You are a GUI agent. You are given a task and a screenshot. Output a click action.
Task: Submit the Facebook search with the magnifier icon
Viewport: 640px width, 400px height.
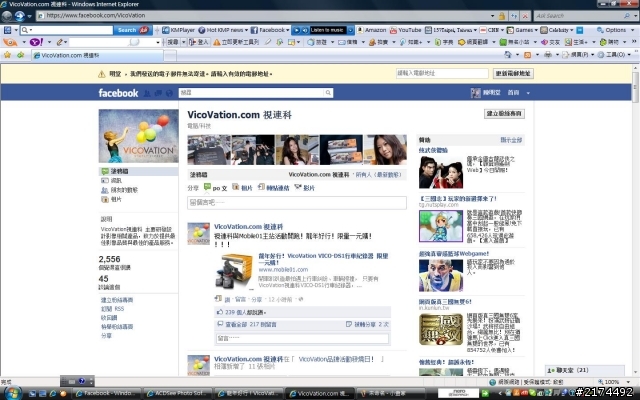point(328,93)
